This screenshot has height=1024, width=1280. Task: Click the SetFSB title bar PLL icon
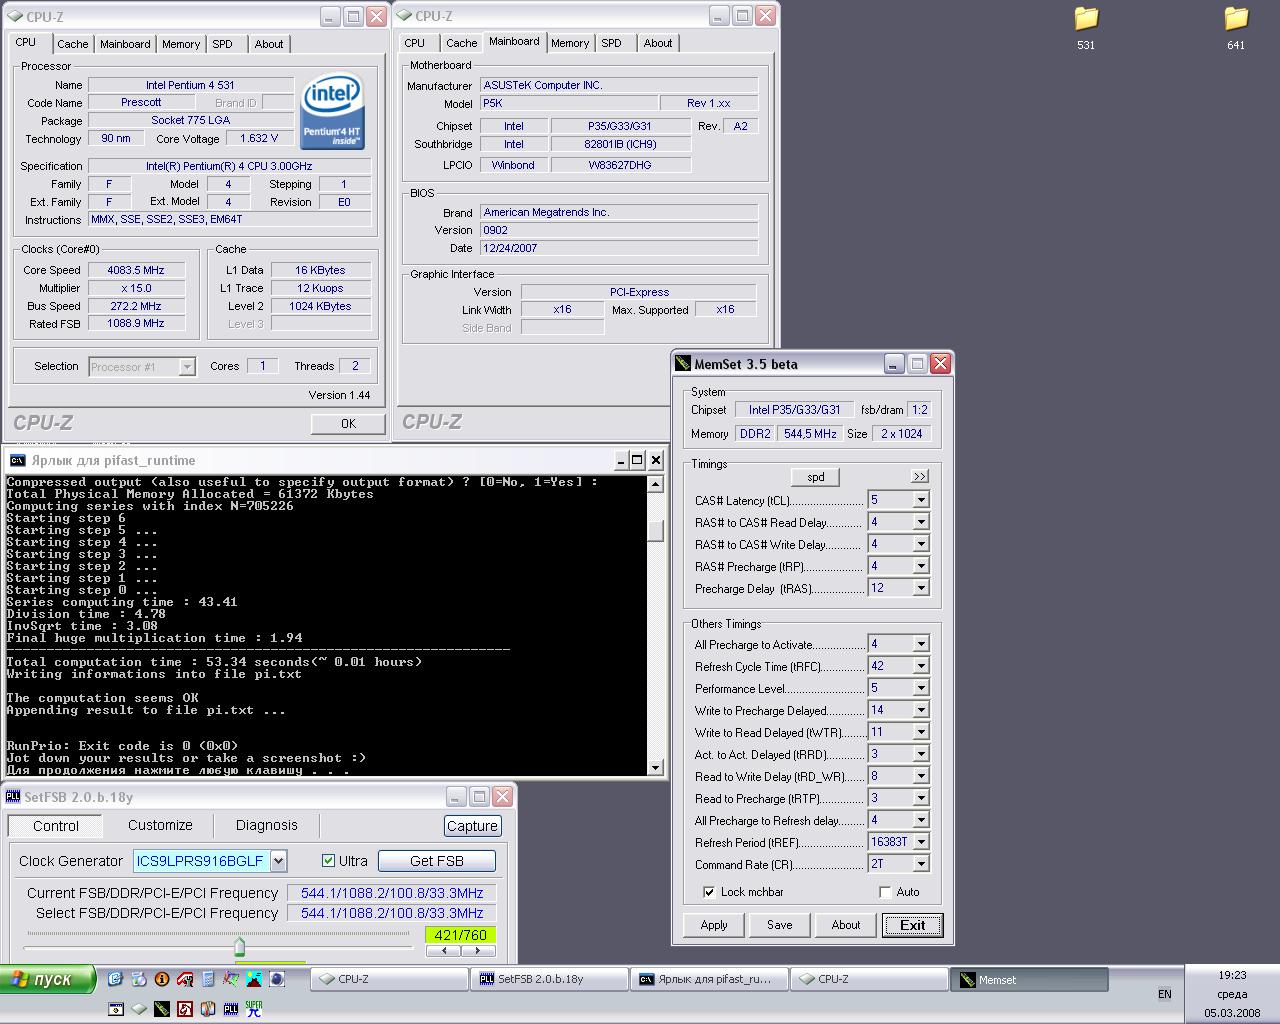13,797
